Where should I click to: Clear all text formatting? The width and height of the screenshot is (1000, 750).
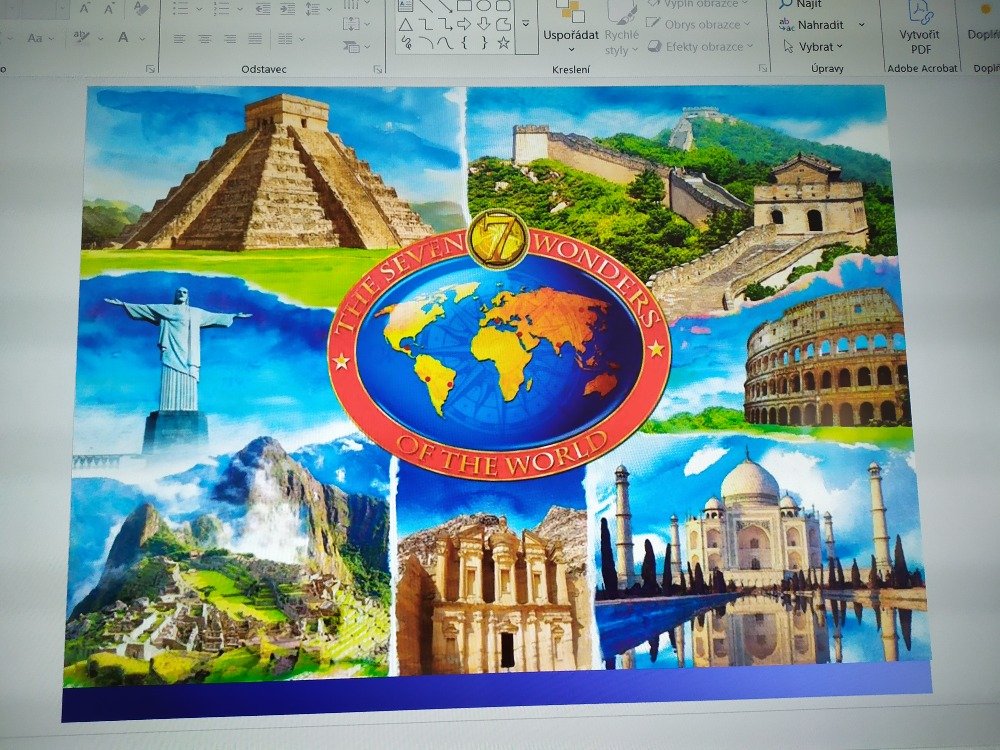click(140, 8)
